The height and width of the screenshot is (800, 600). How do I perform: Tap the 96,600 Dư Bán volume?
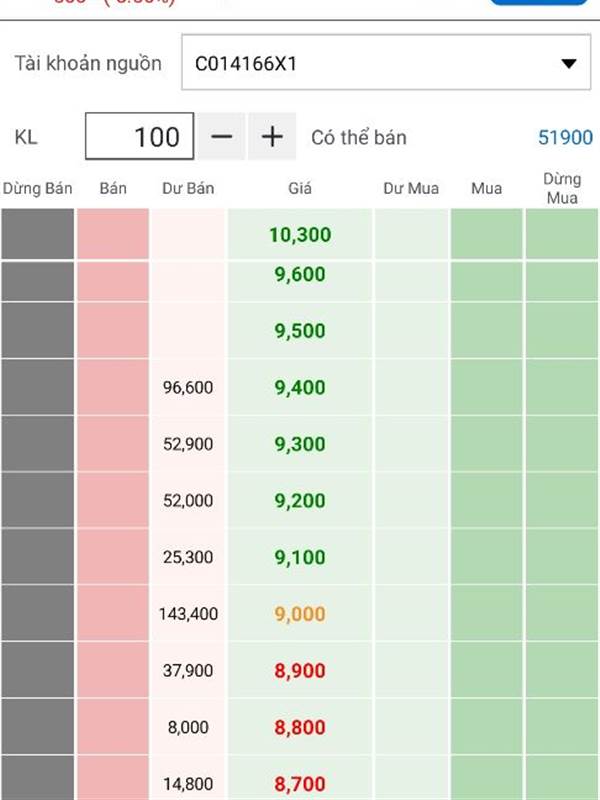pyautogui.click(x=188, y=387)
